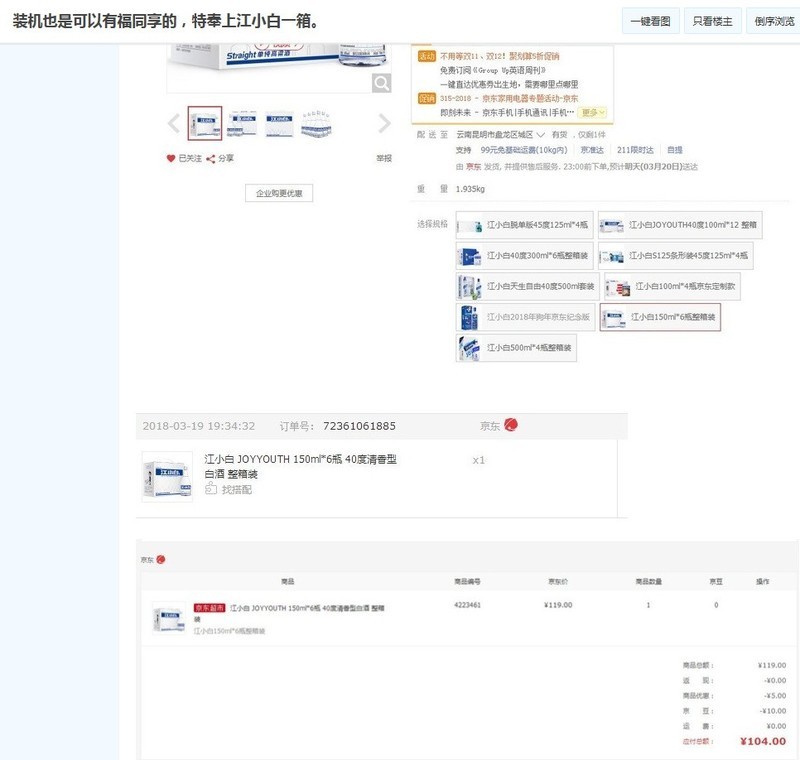Click the 促销 orange tag
The height and width of the screenshot is (760, 800).
click(x=427, y=98)
